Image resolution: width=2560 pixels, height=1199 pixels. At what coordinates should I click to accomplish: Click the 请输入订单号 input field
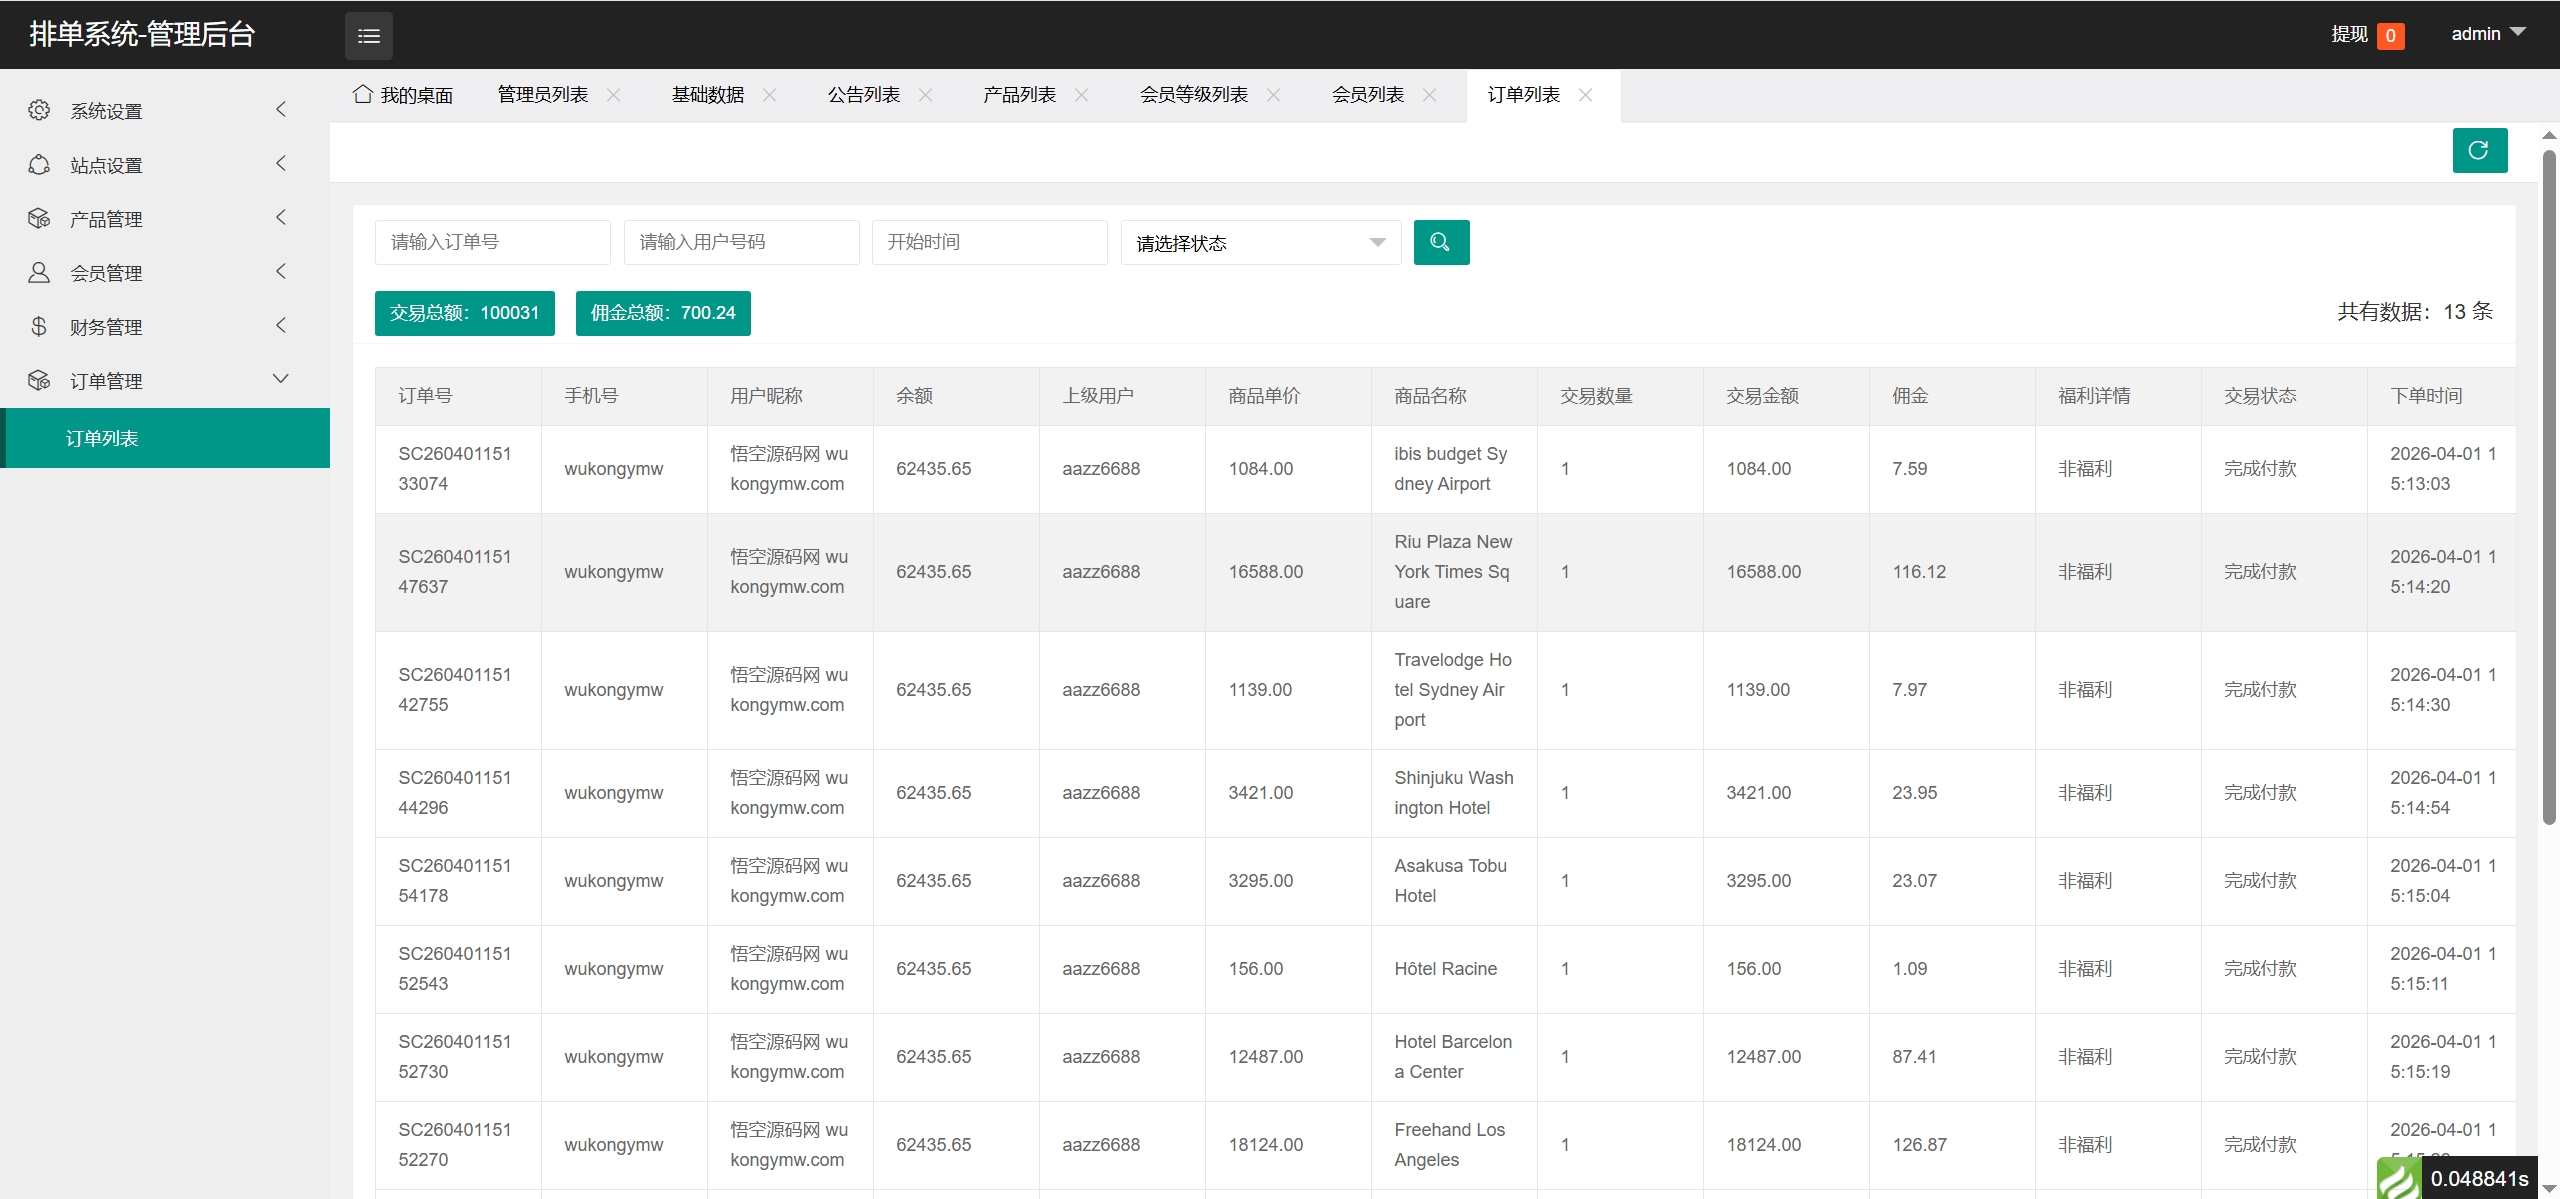pos(492,242)
